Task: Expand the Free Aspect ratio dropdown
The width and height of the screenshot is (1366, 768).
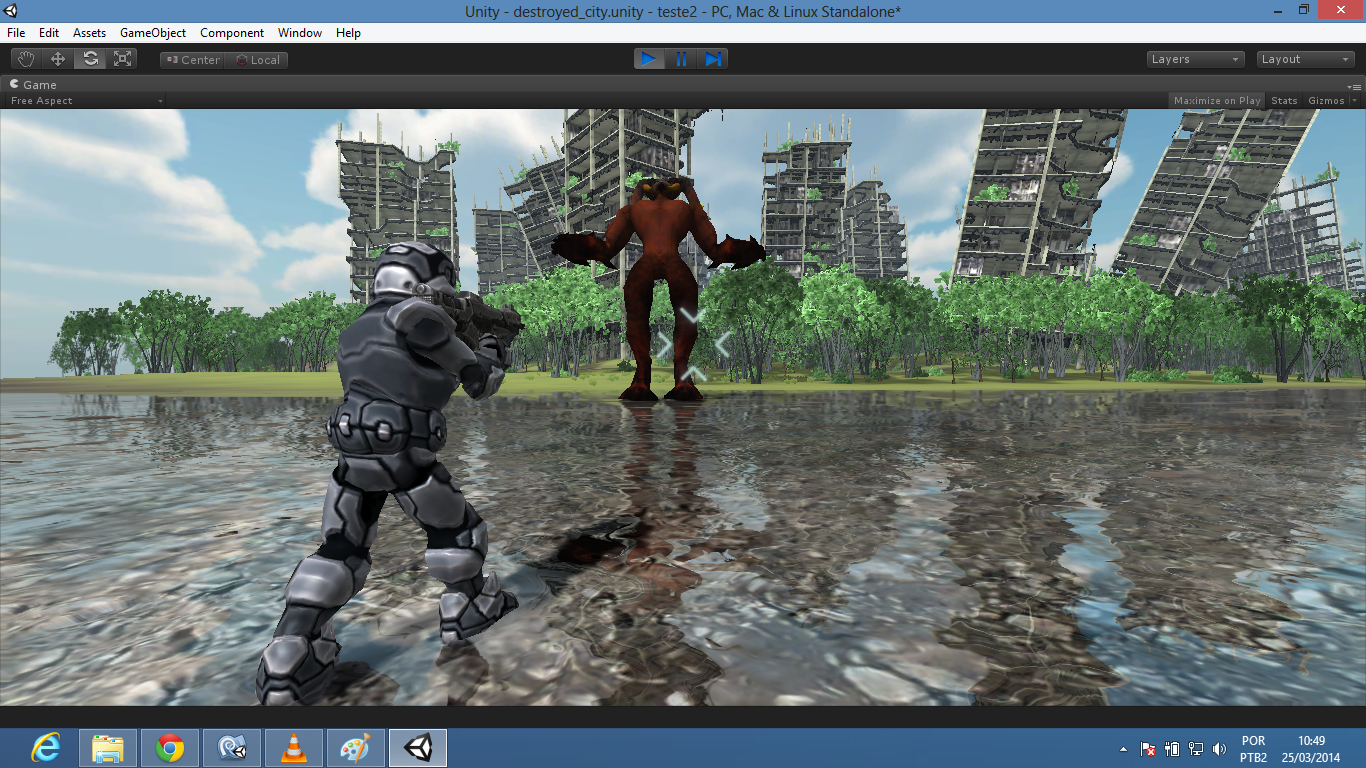Action: pos(85,101)
